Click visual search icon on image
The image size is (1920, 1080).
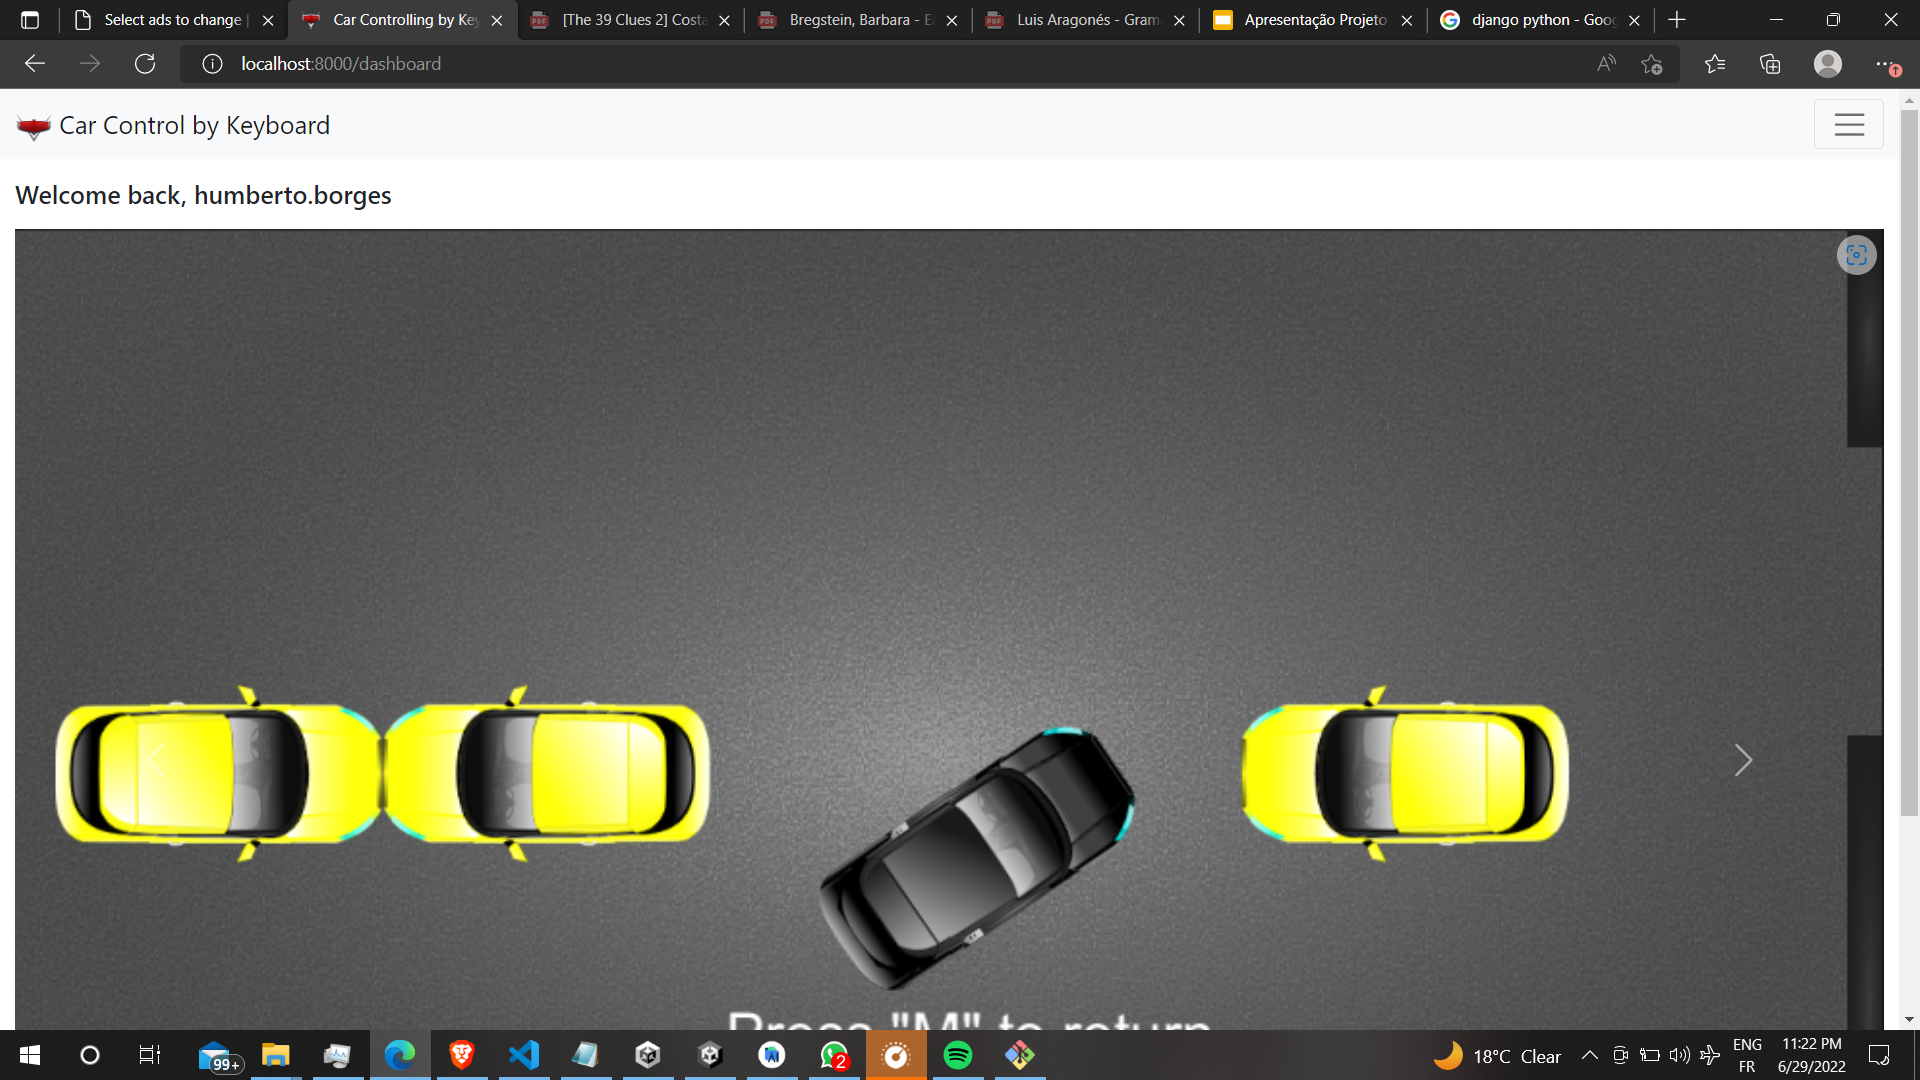1857,255
